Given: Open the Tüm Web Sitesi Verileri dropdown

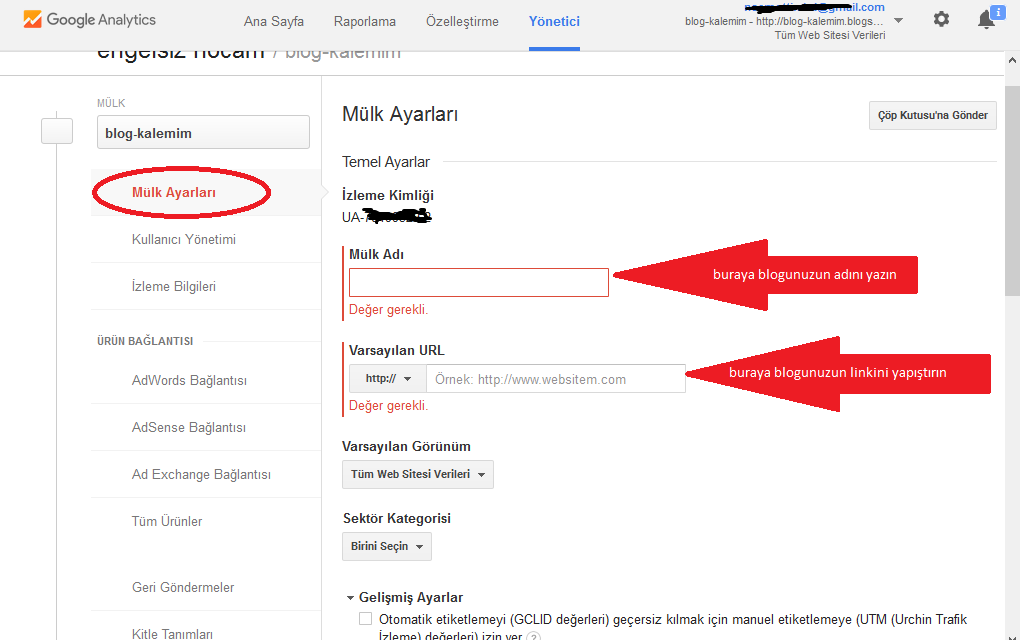Looking at the screenshot, I should 418,474.
